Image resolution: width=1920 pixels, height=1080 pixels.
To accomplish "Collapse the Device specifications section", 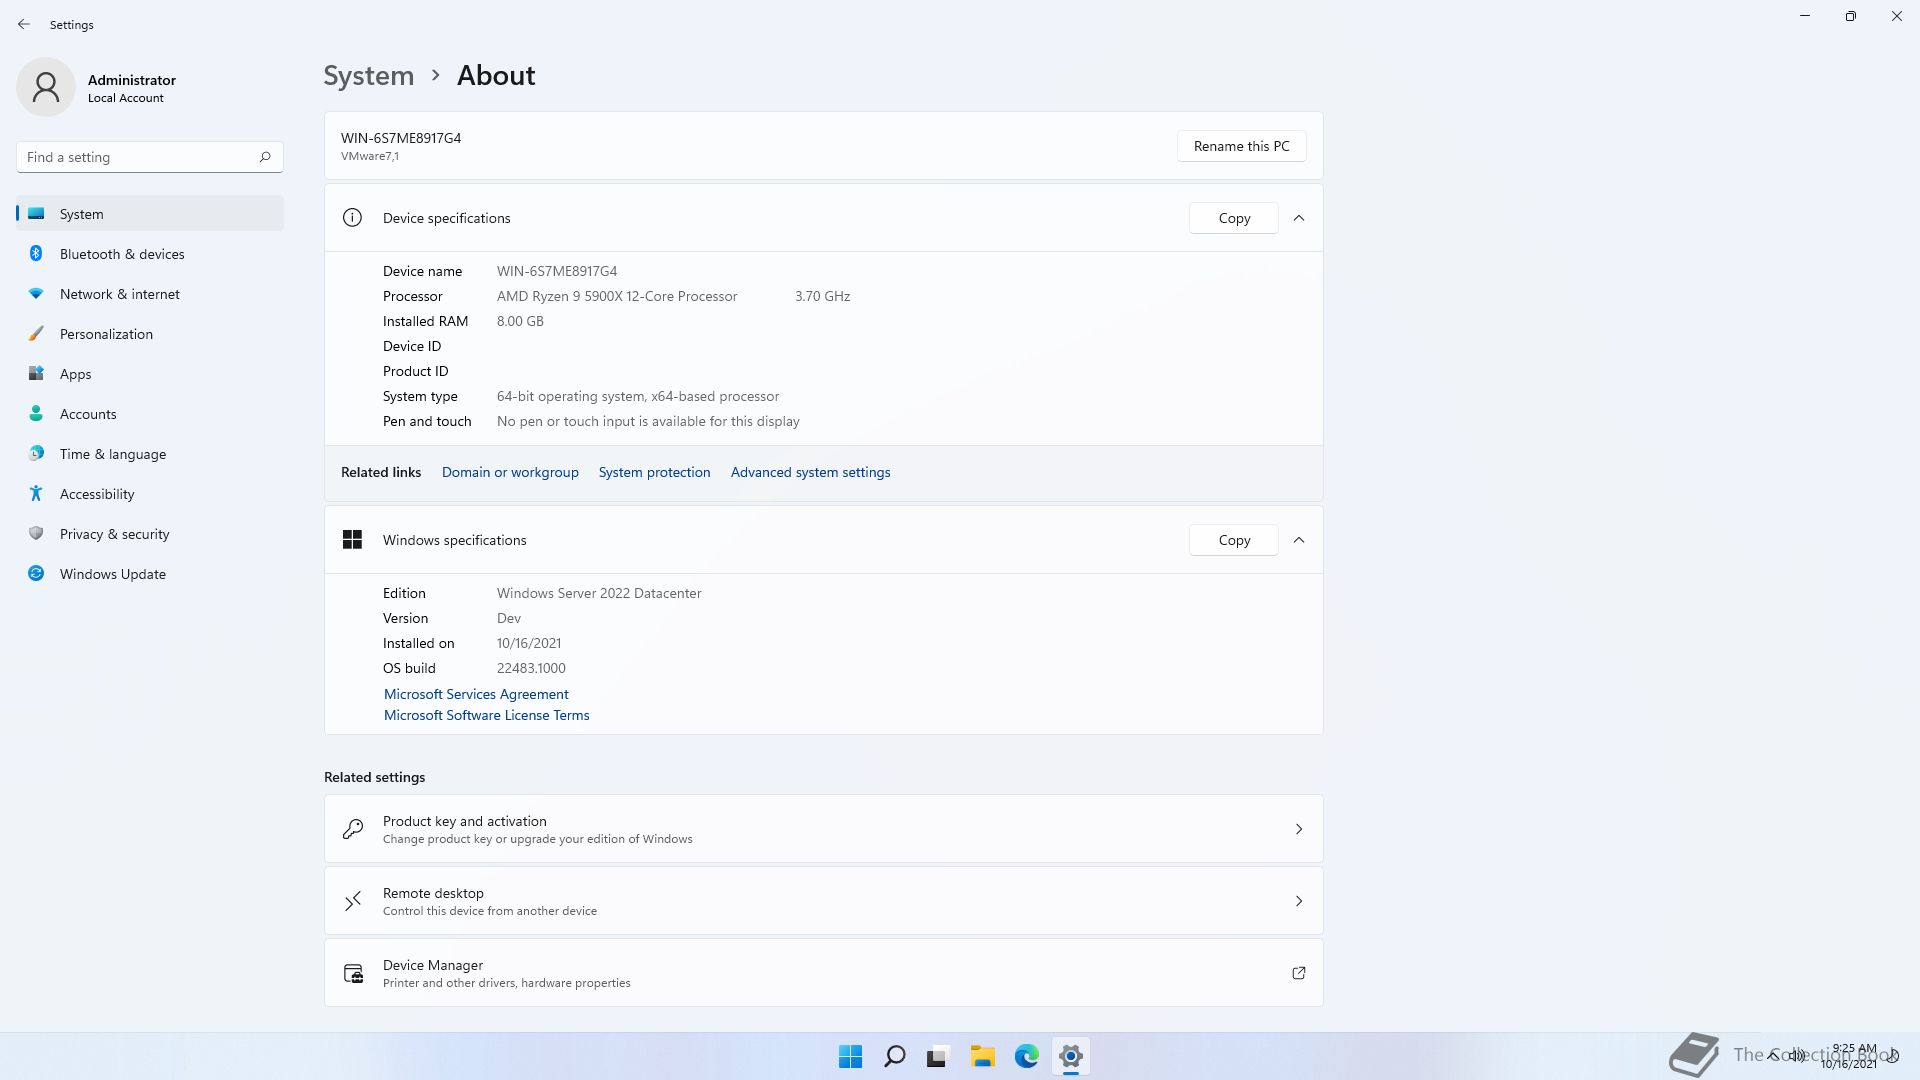I will [1299, 218].
